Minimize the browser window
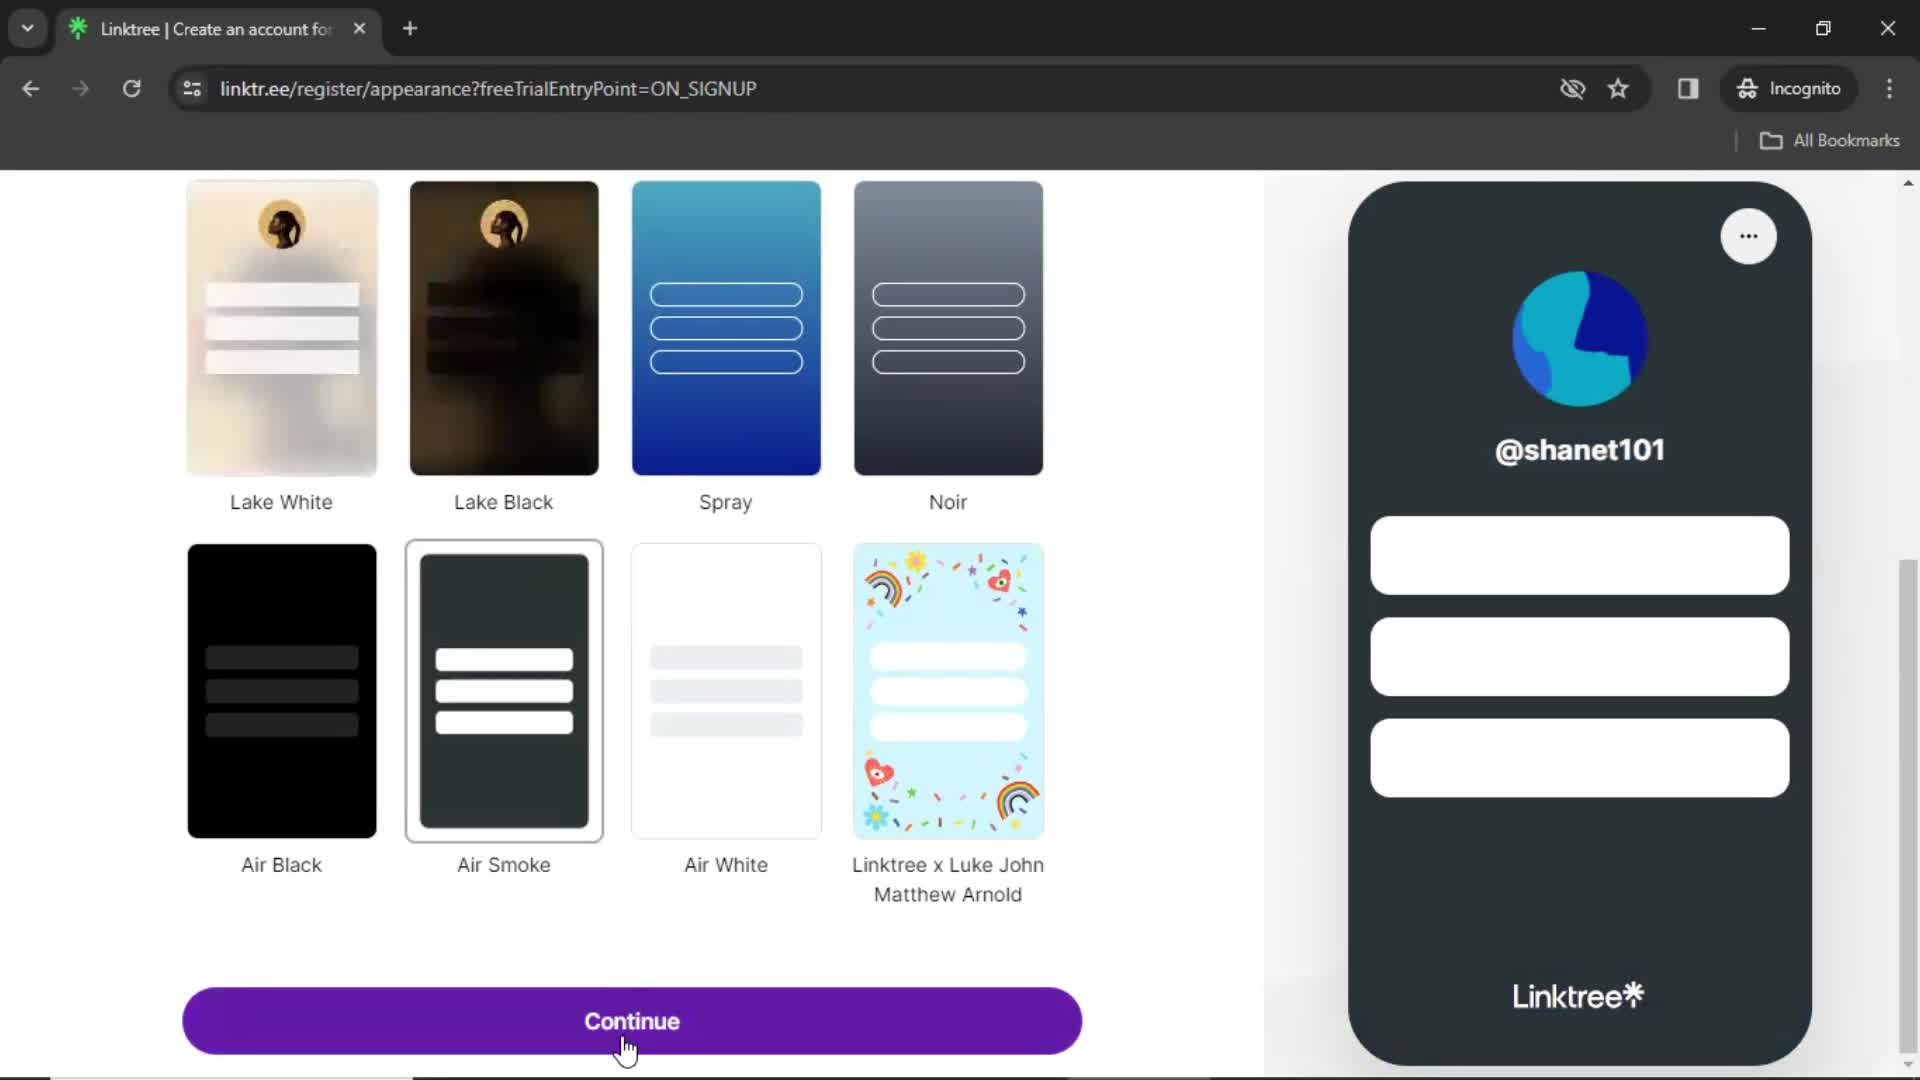The width and height of the screenshot is (1920, 1080). pyautogui.click(x=1759, y=28)
